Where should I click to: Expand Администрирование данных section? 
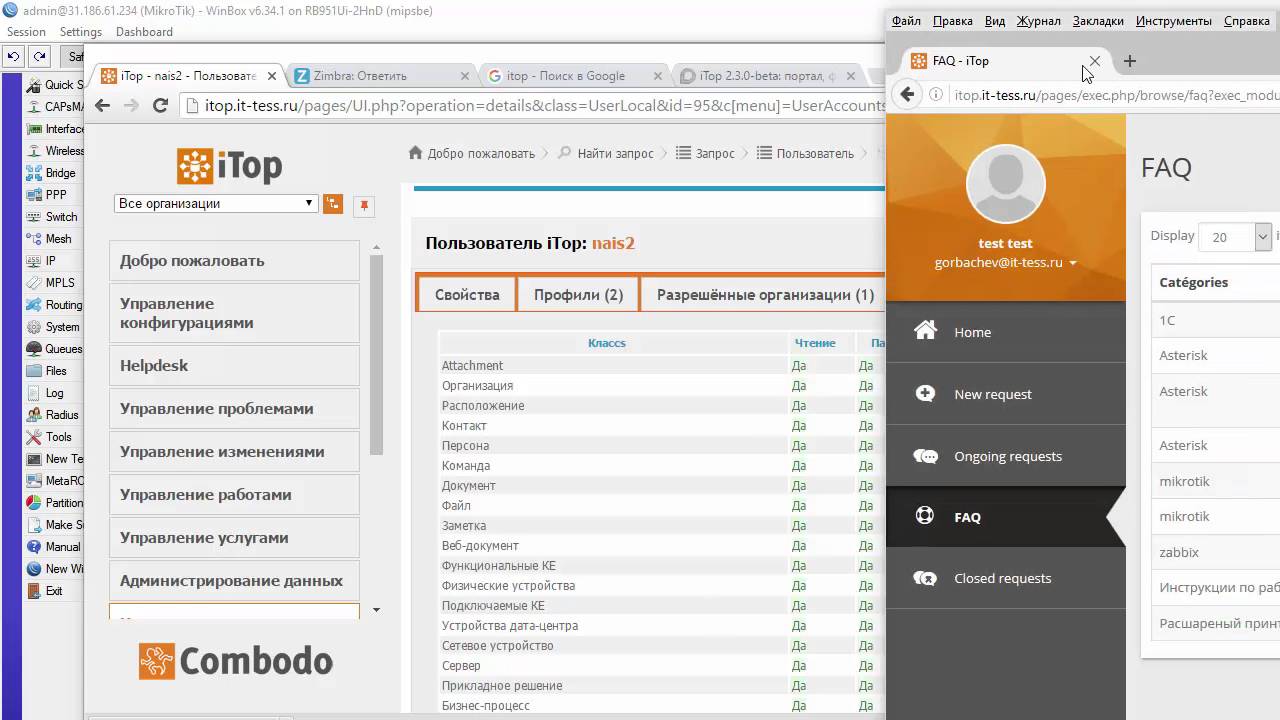pos(234,581)
